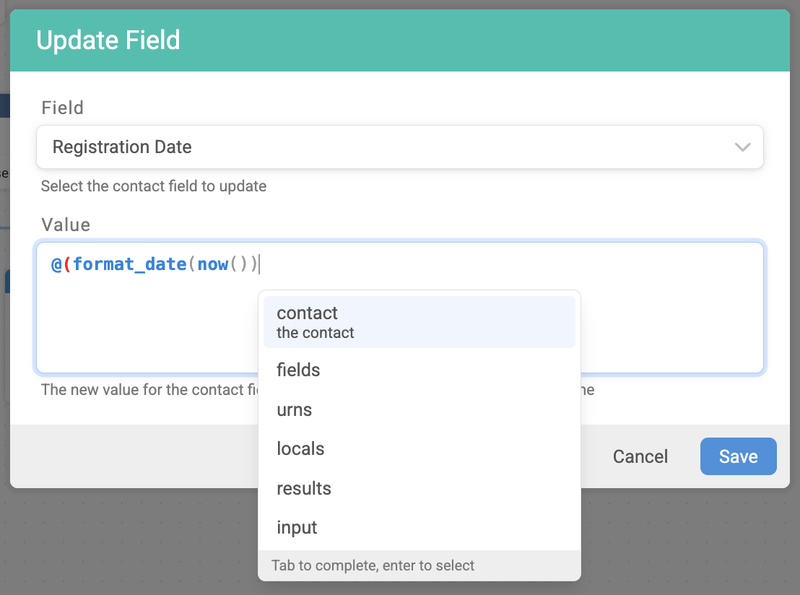Click 'the contact' description in suggestion list
800x595 pixels.
tap(315, 333)
